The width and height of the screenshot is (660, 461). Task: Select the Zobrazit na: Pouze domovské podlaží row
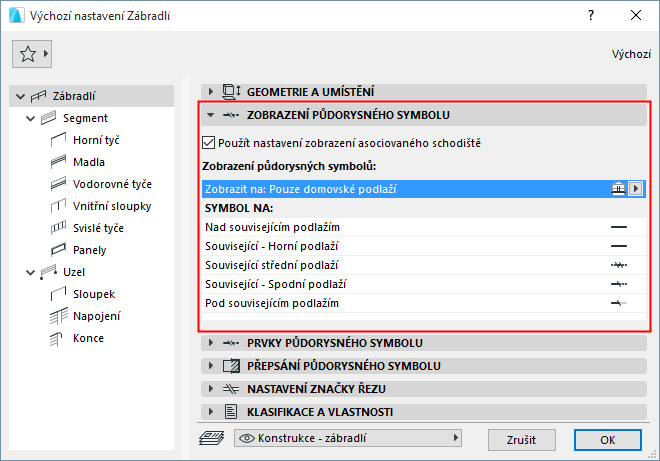(424, 189)
